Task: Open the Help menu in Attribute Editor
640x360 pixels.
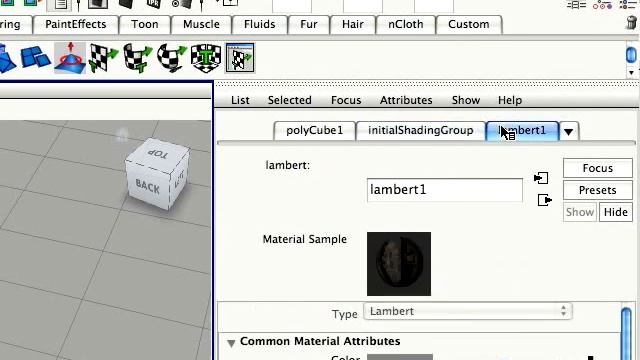Action: click(x=510, y=100)
